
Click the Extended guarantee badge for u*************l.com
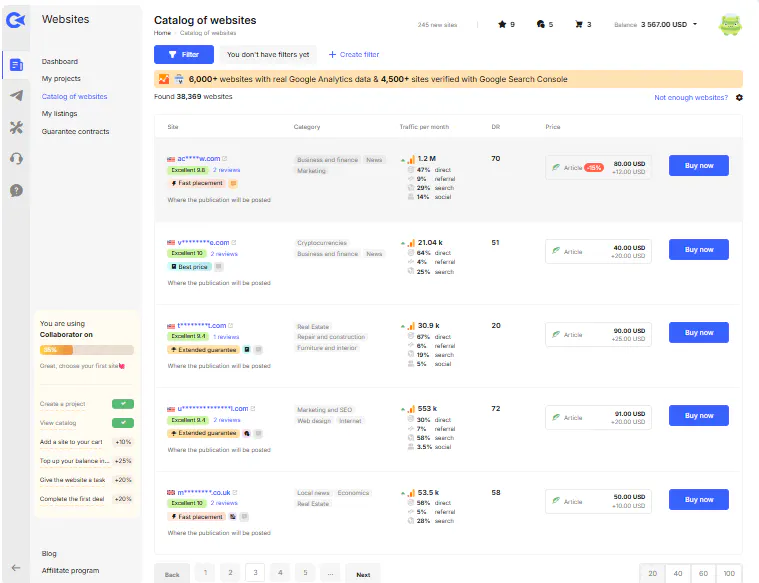click(x=203, y=433)
